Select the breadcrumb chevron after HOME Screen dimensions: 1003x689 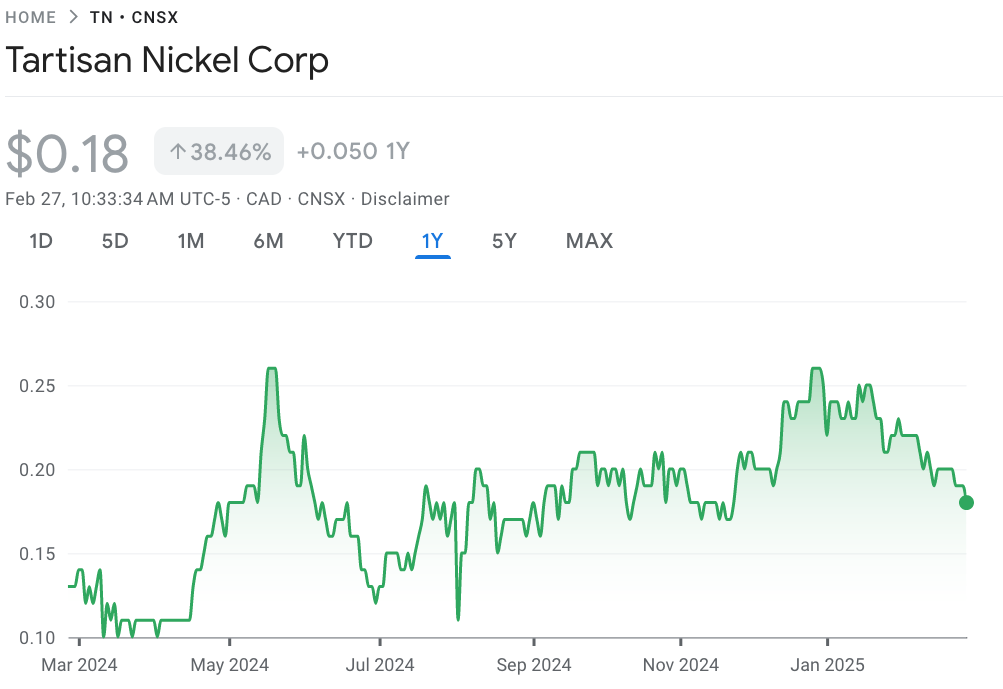[x=74, y=17]
